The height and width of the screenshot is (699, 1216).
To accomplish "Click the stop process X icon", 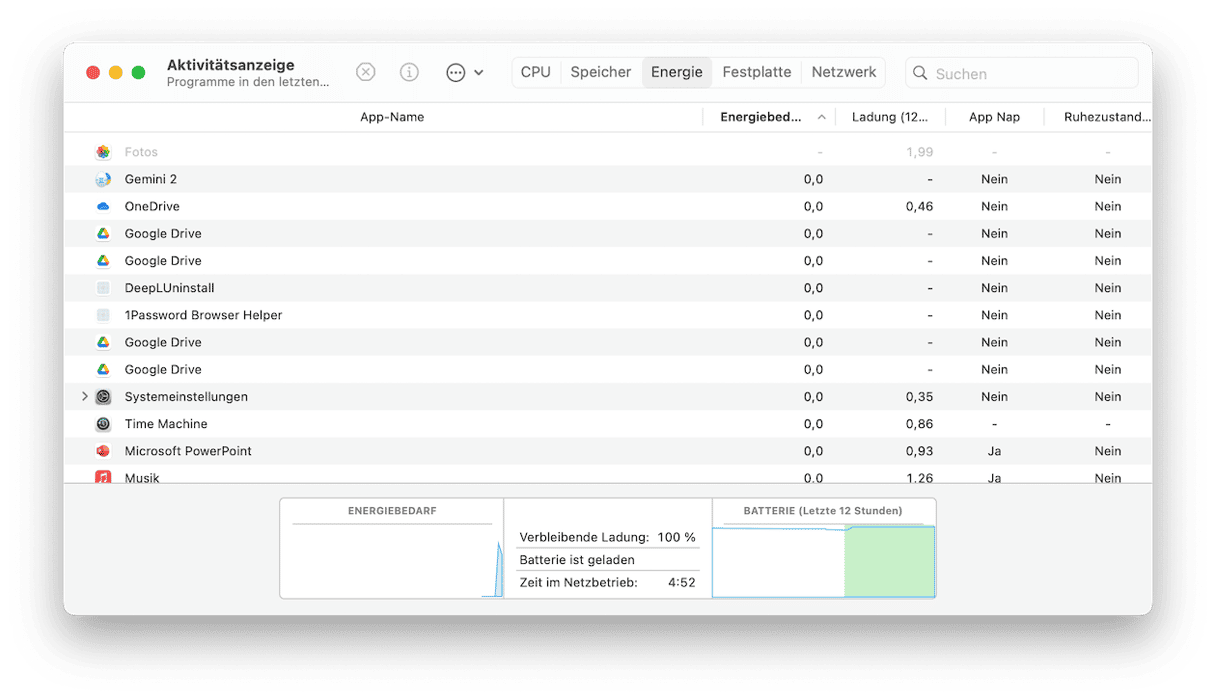I will 366,72.
